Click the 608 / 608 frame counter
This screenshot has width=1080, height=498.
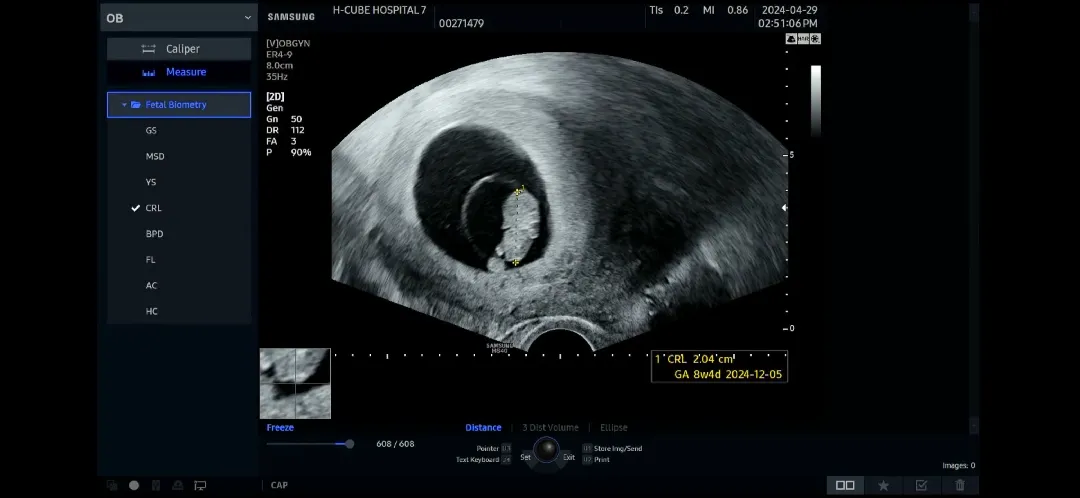point(395,444)
